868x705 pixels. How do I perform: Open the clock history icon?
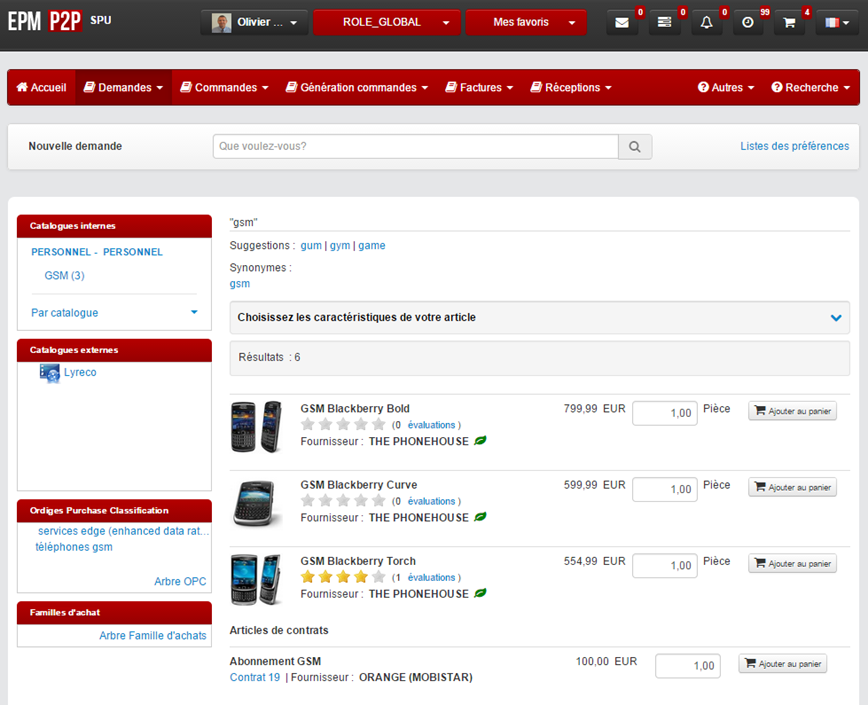pos(748,23)
